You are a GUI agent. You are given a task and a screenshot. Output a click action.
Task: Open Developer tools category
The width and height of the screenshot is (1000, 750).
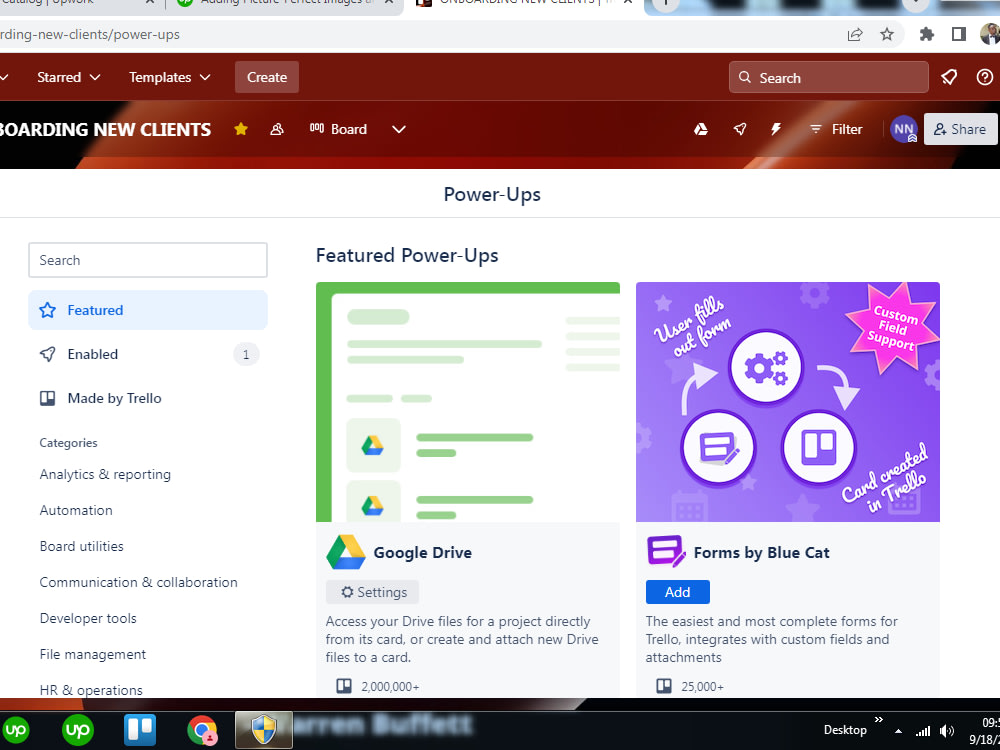click(x=88, y=618)
